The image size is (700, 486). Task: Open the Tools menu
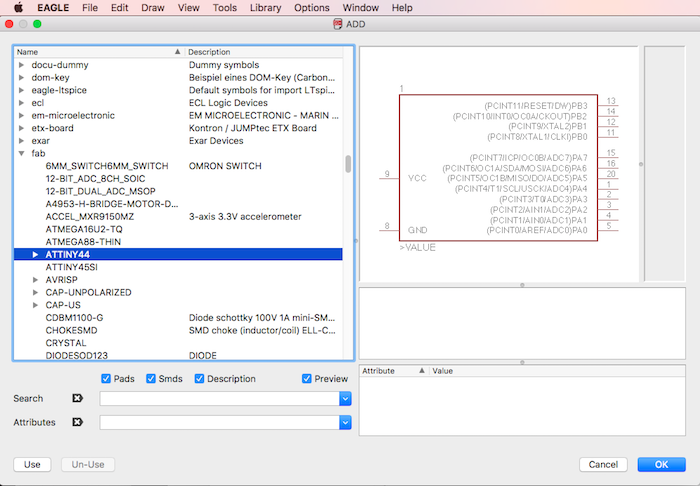[x=225, y=8]
